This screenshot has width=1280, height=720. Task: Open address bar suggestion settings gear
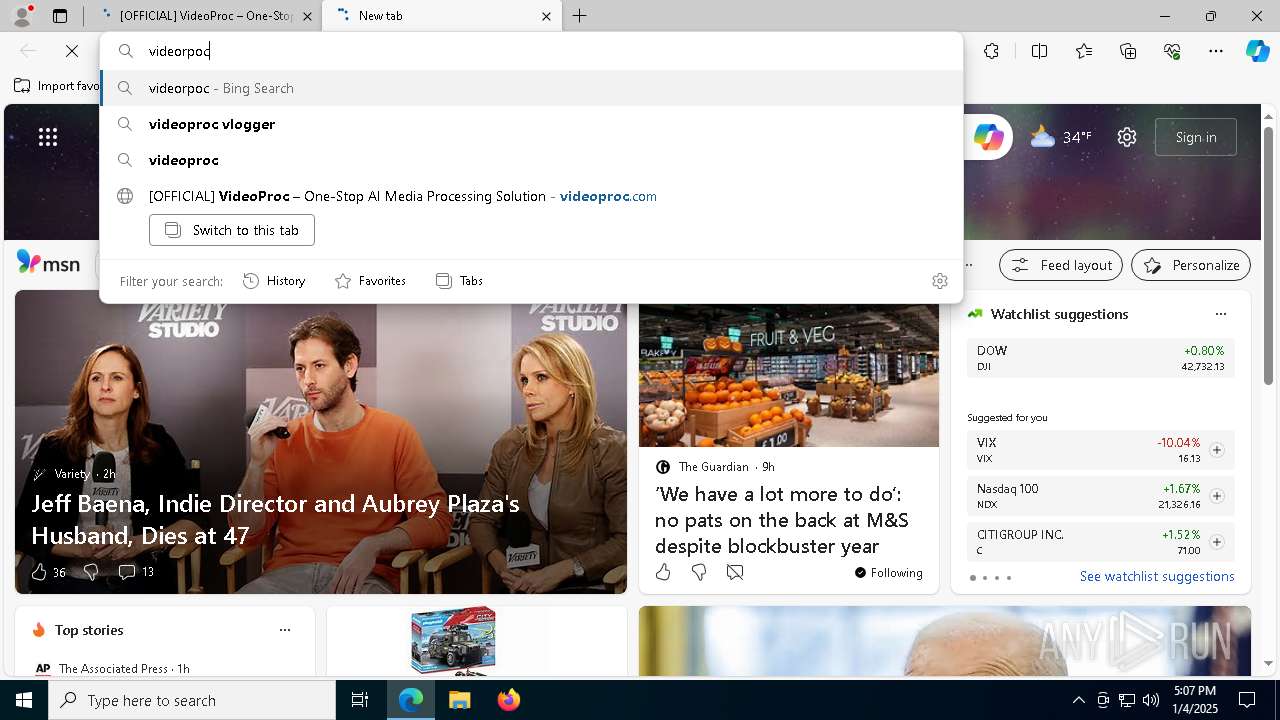pyautogui.click(x=940, y=281)
